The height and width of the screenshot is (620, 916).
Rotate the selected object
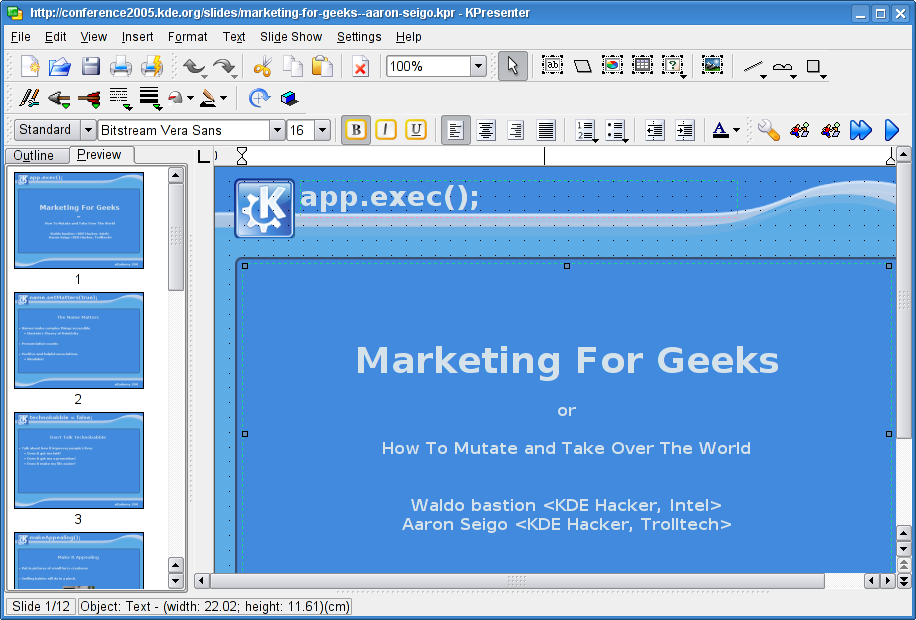coord(259,98)
